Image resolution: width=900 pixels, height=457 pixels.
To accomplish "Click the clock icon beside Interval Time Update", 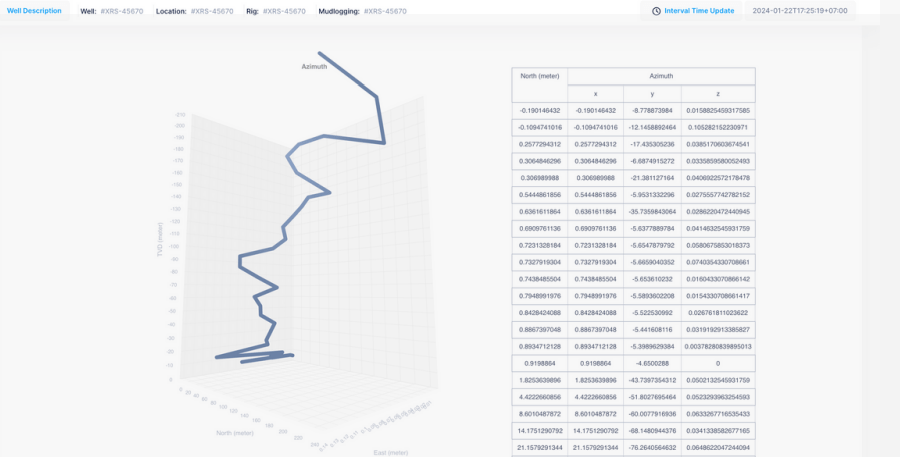I will [x=656, y=11].
